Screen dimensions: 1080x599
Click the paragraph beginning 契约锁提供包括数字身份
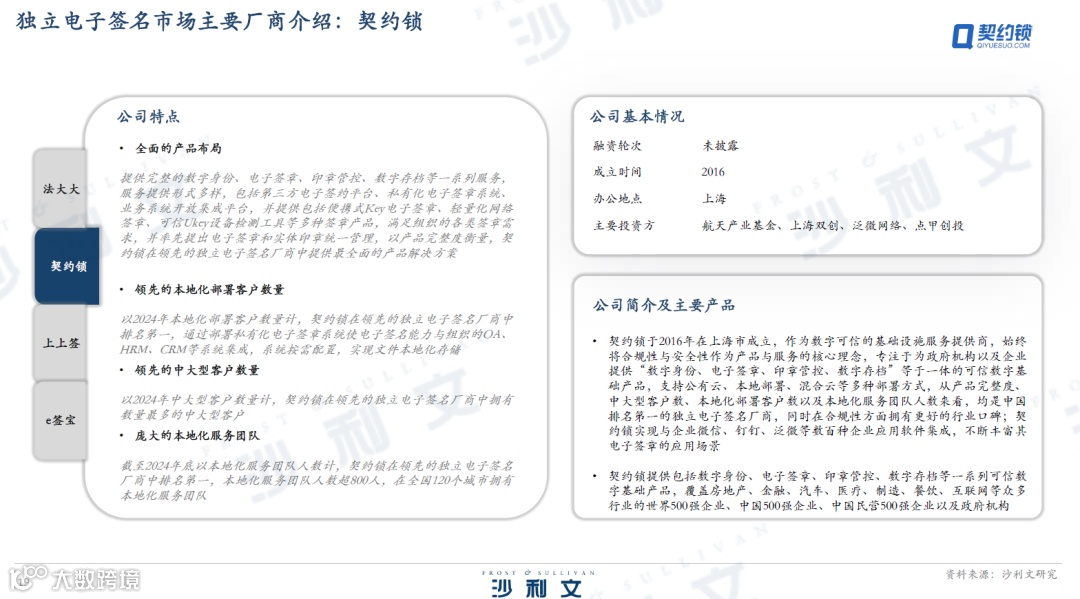[818, 491]
